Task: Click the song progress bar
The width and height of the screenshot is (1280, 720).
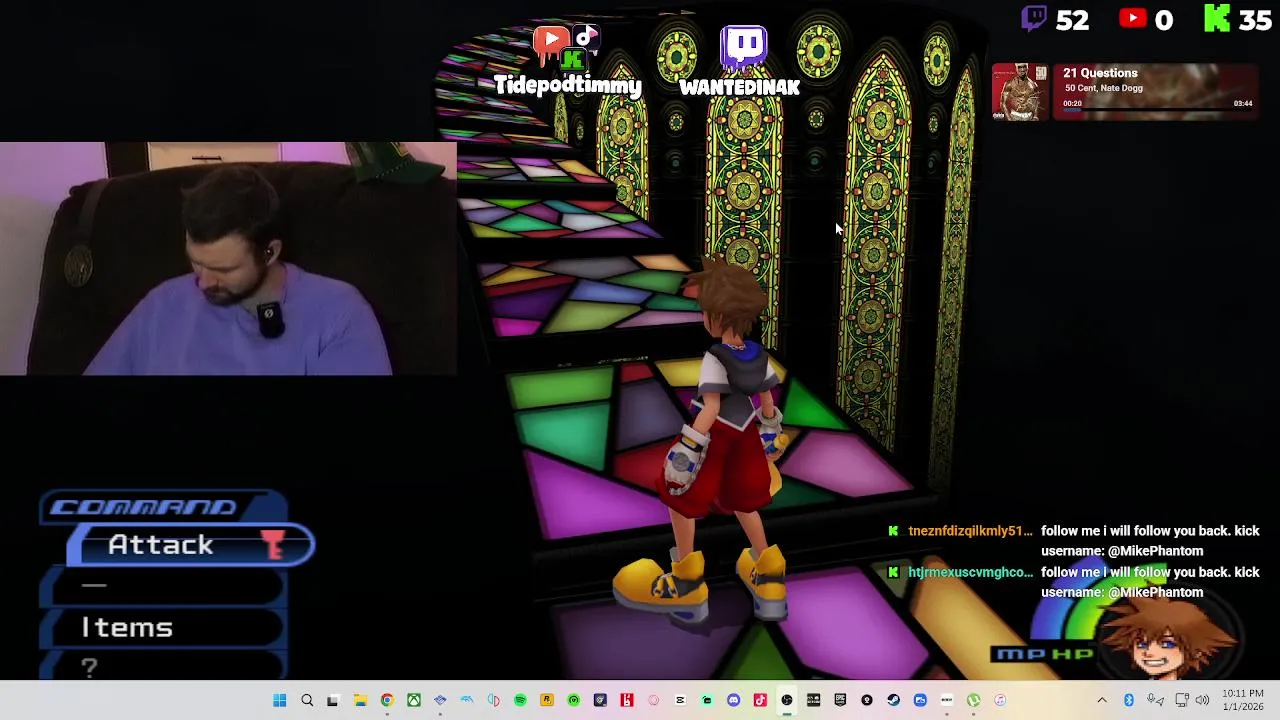Action: pyautogui.click(x=1158, y=111)
